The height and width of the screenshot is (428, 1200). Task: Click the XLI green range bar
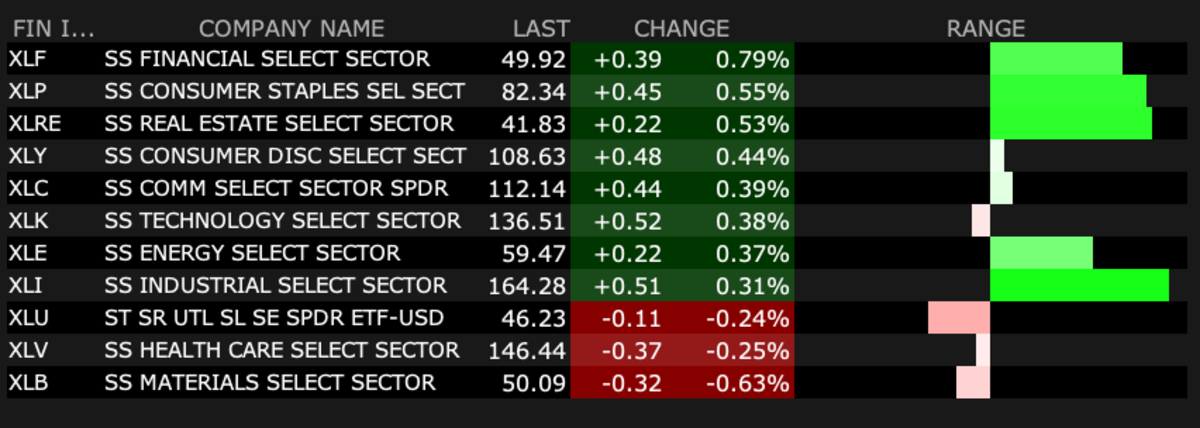pos(1079,285)
